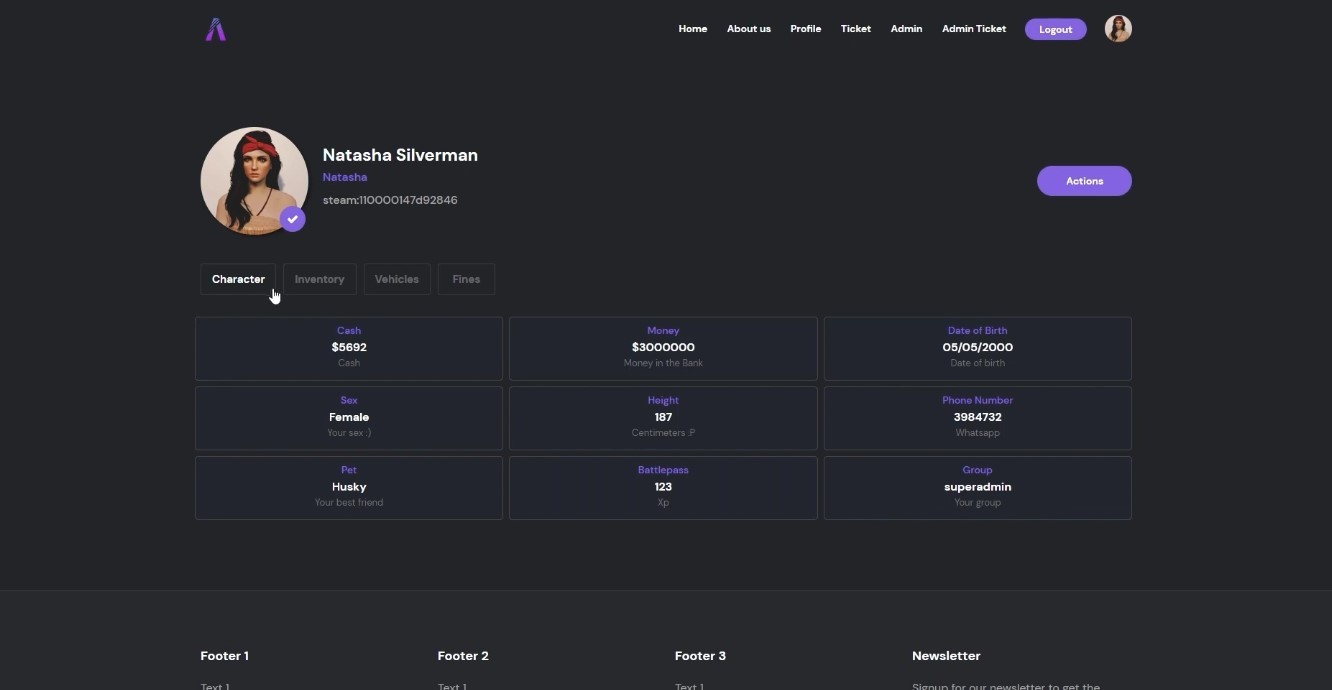
Task: Click the 'Whatsapp' caption under phone number
Action: pyautogui.click(x=978, y=433)
